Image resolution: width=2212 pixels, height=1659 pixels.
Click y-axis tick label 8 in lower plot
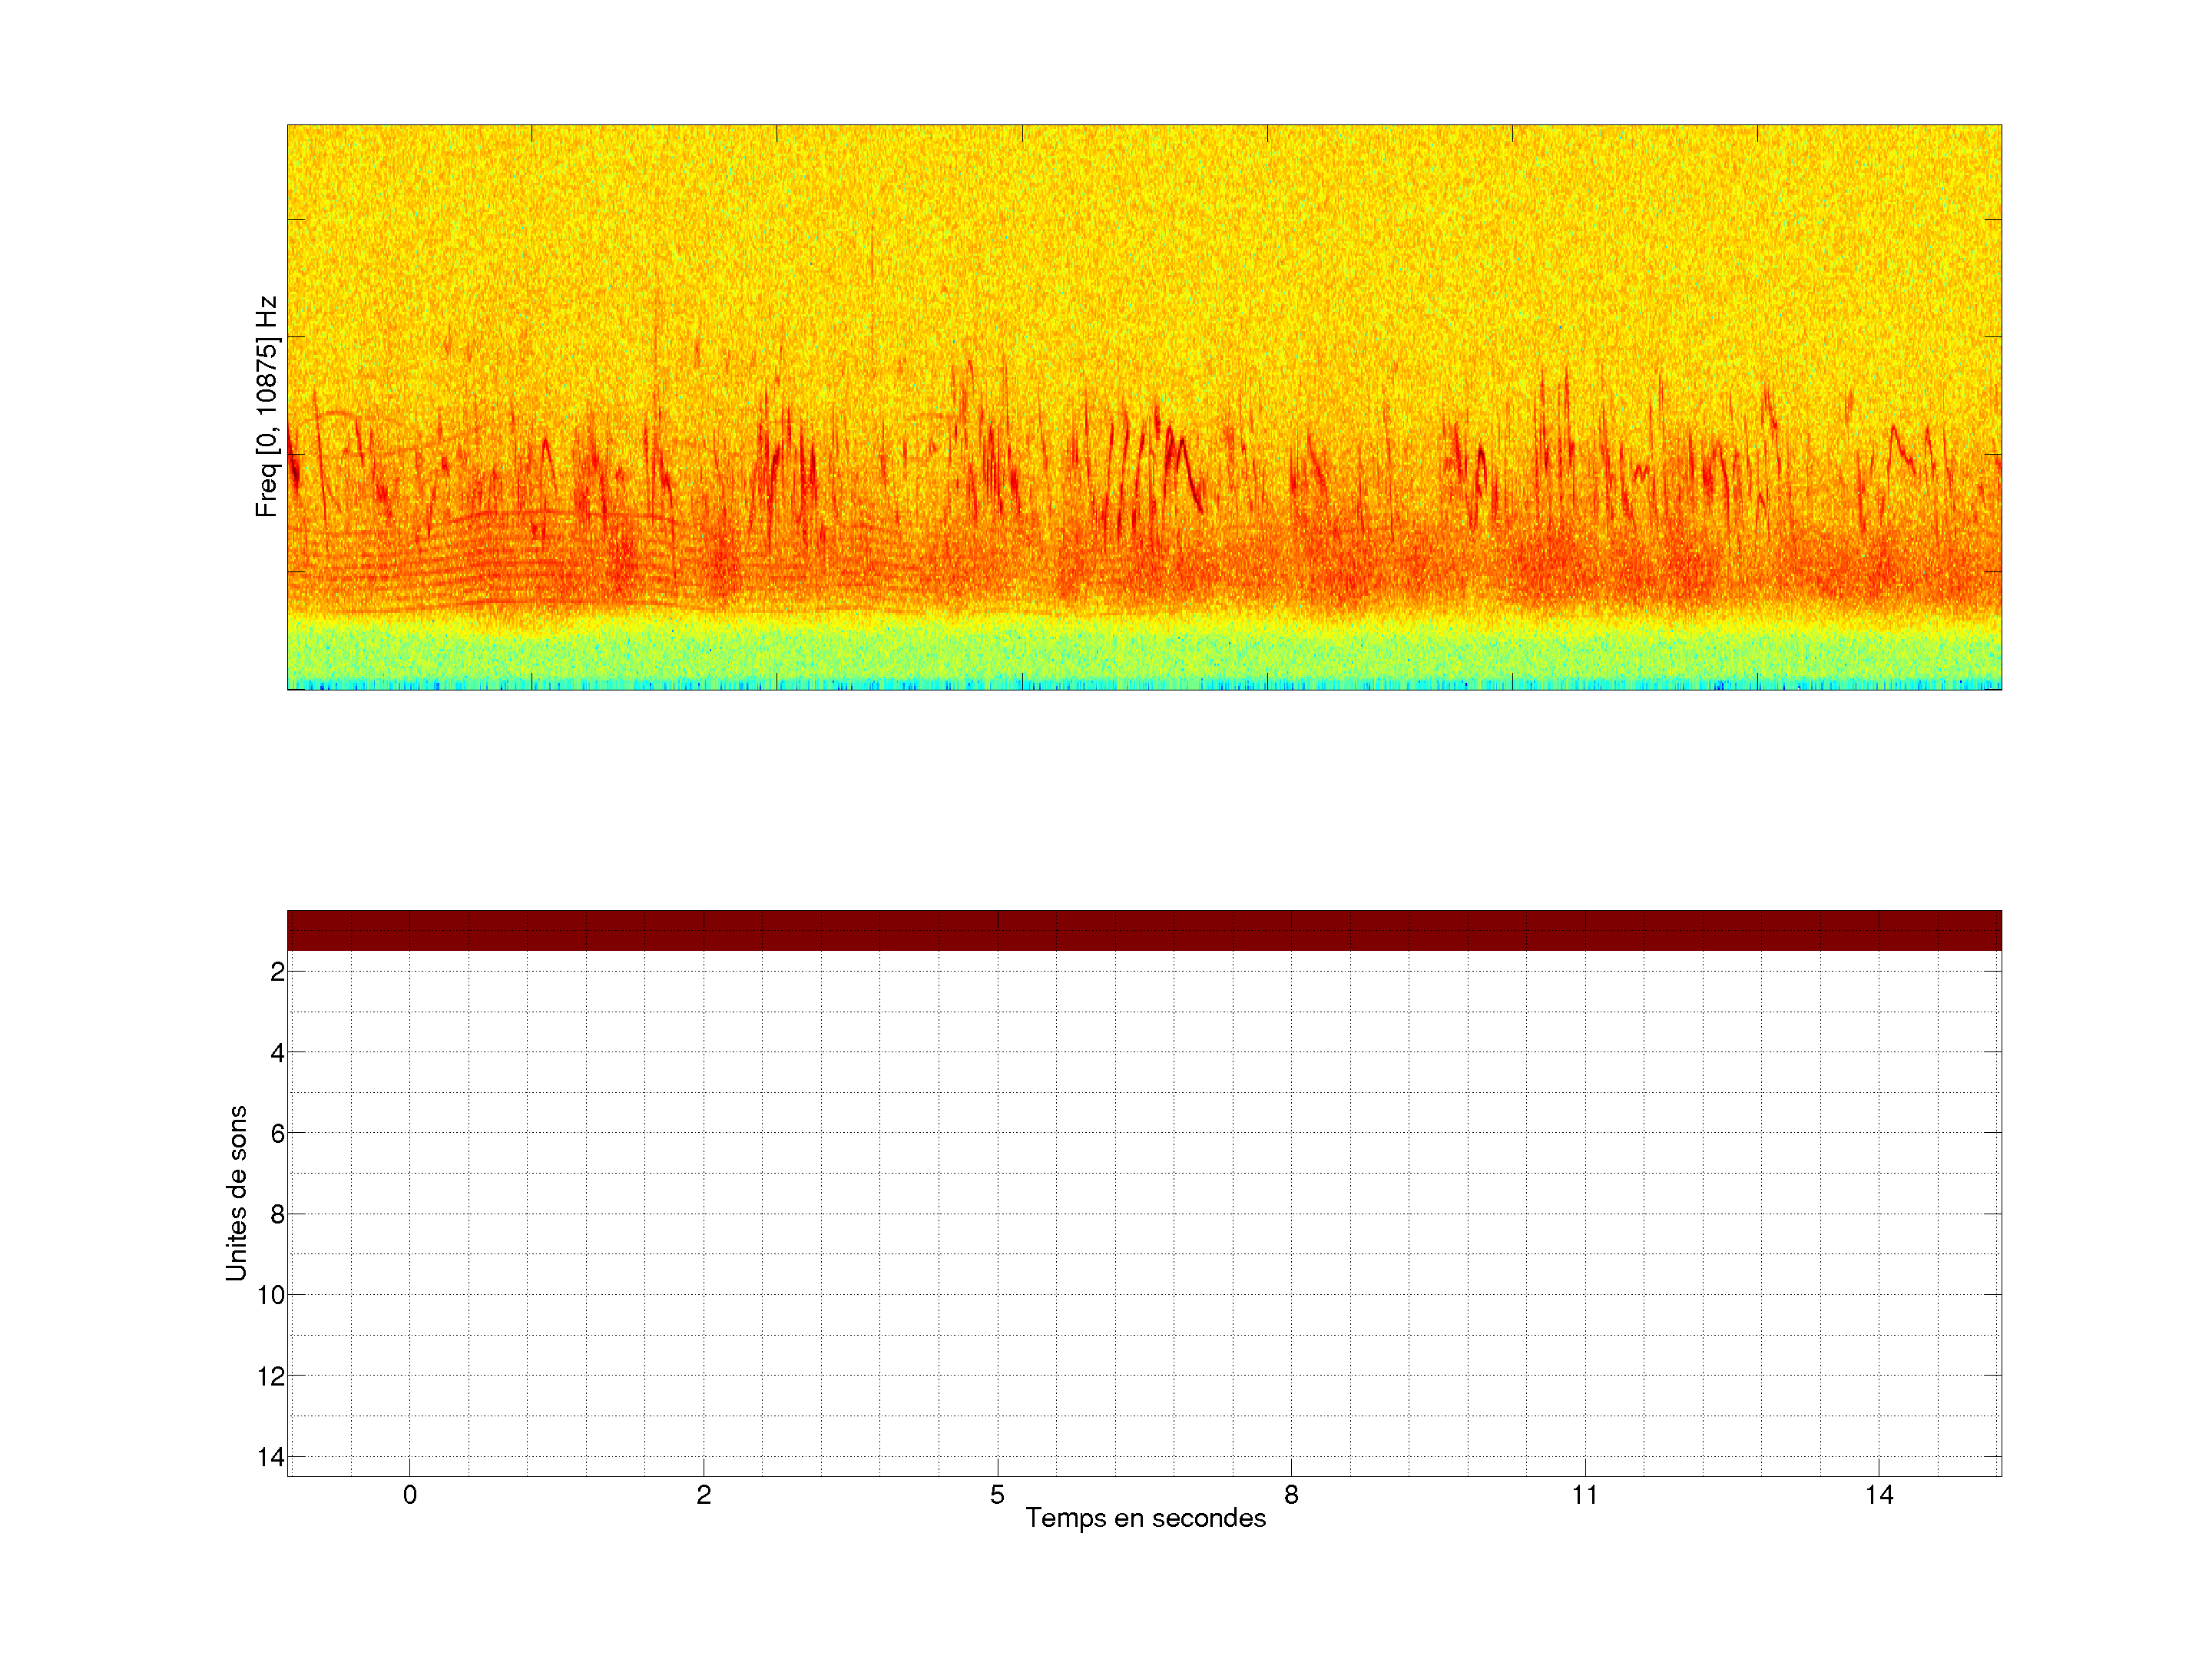coord(277,1215)
